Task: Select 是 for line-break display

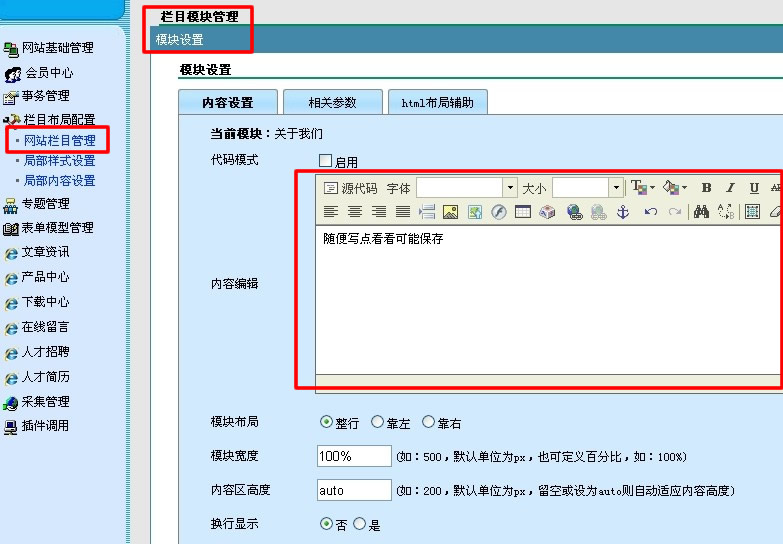Action: (360, 524)
